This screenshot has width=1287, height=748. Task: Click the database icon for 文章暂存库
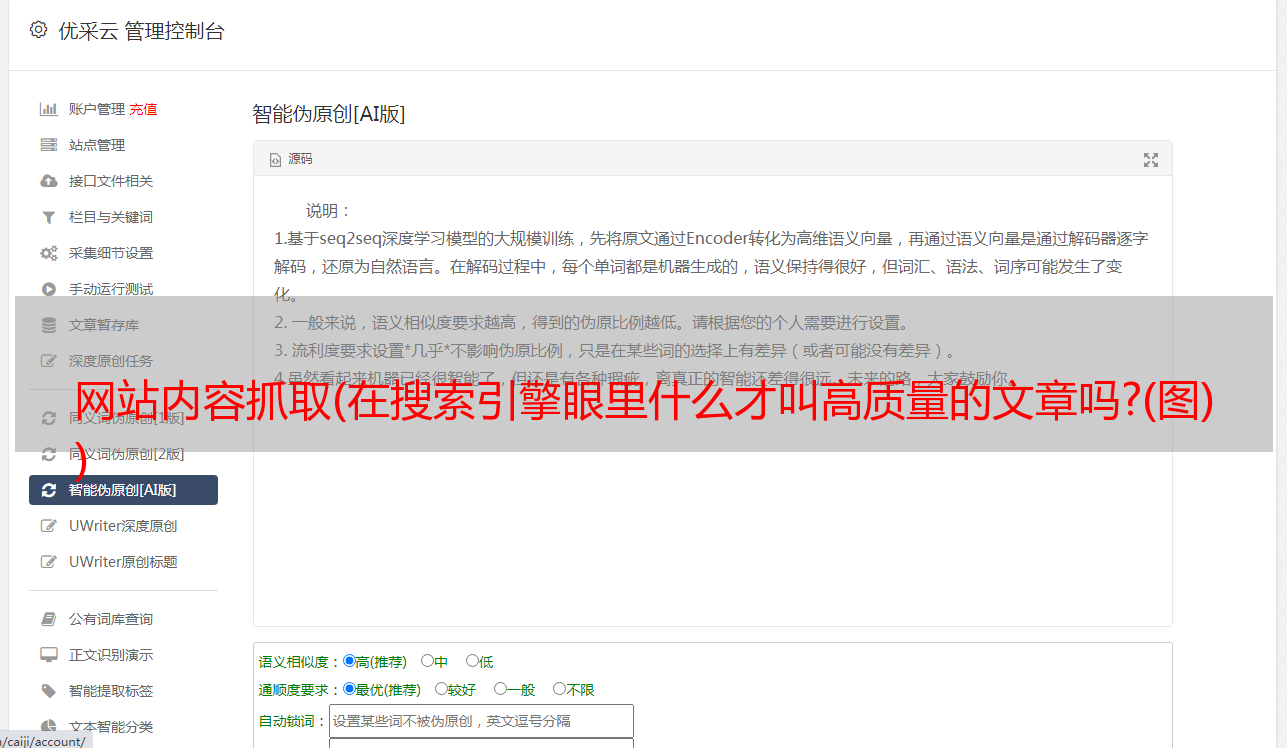tap(48, 325)
